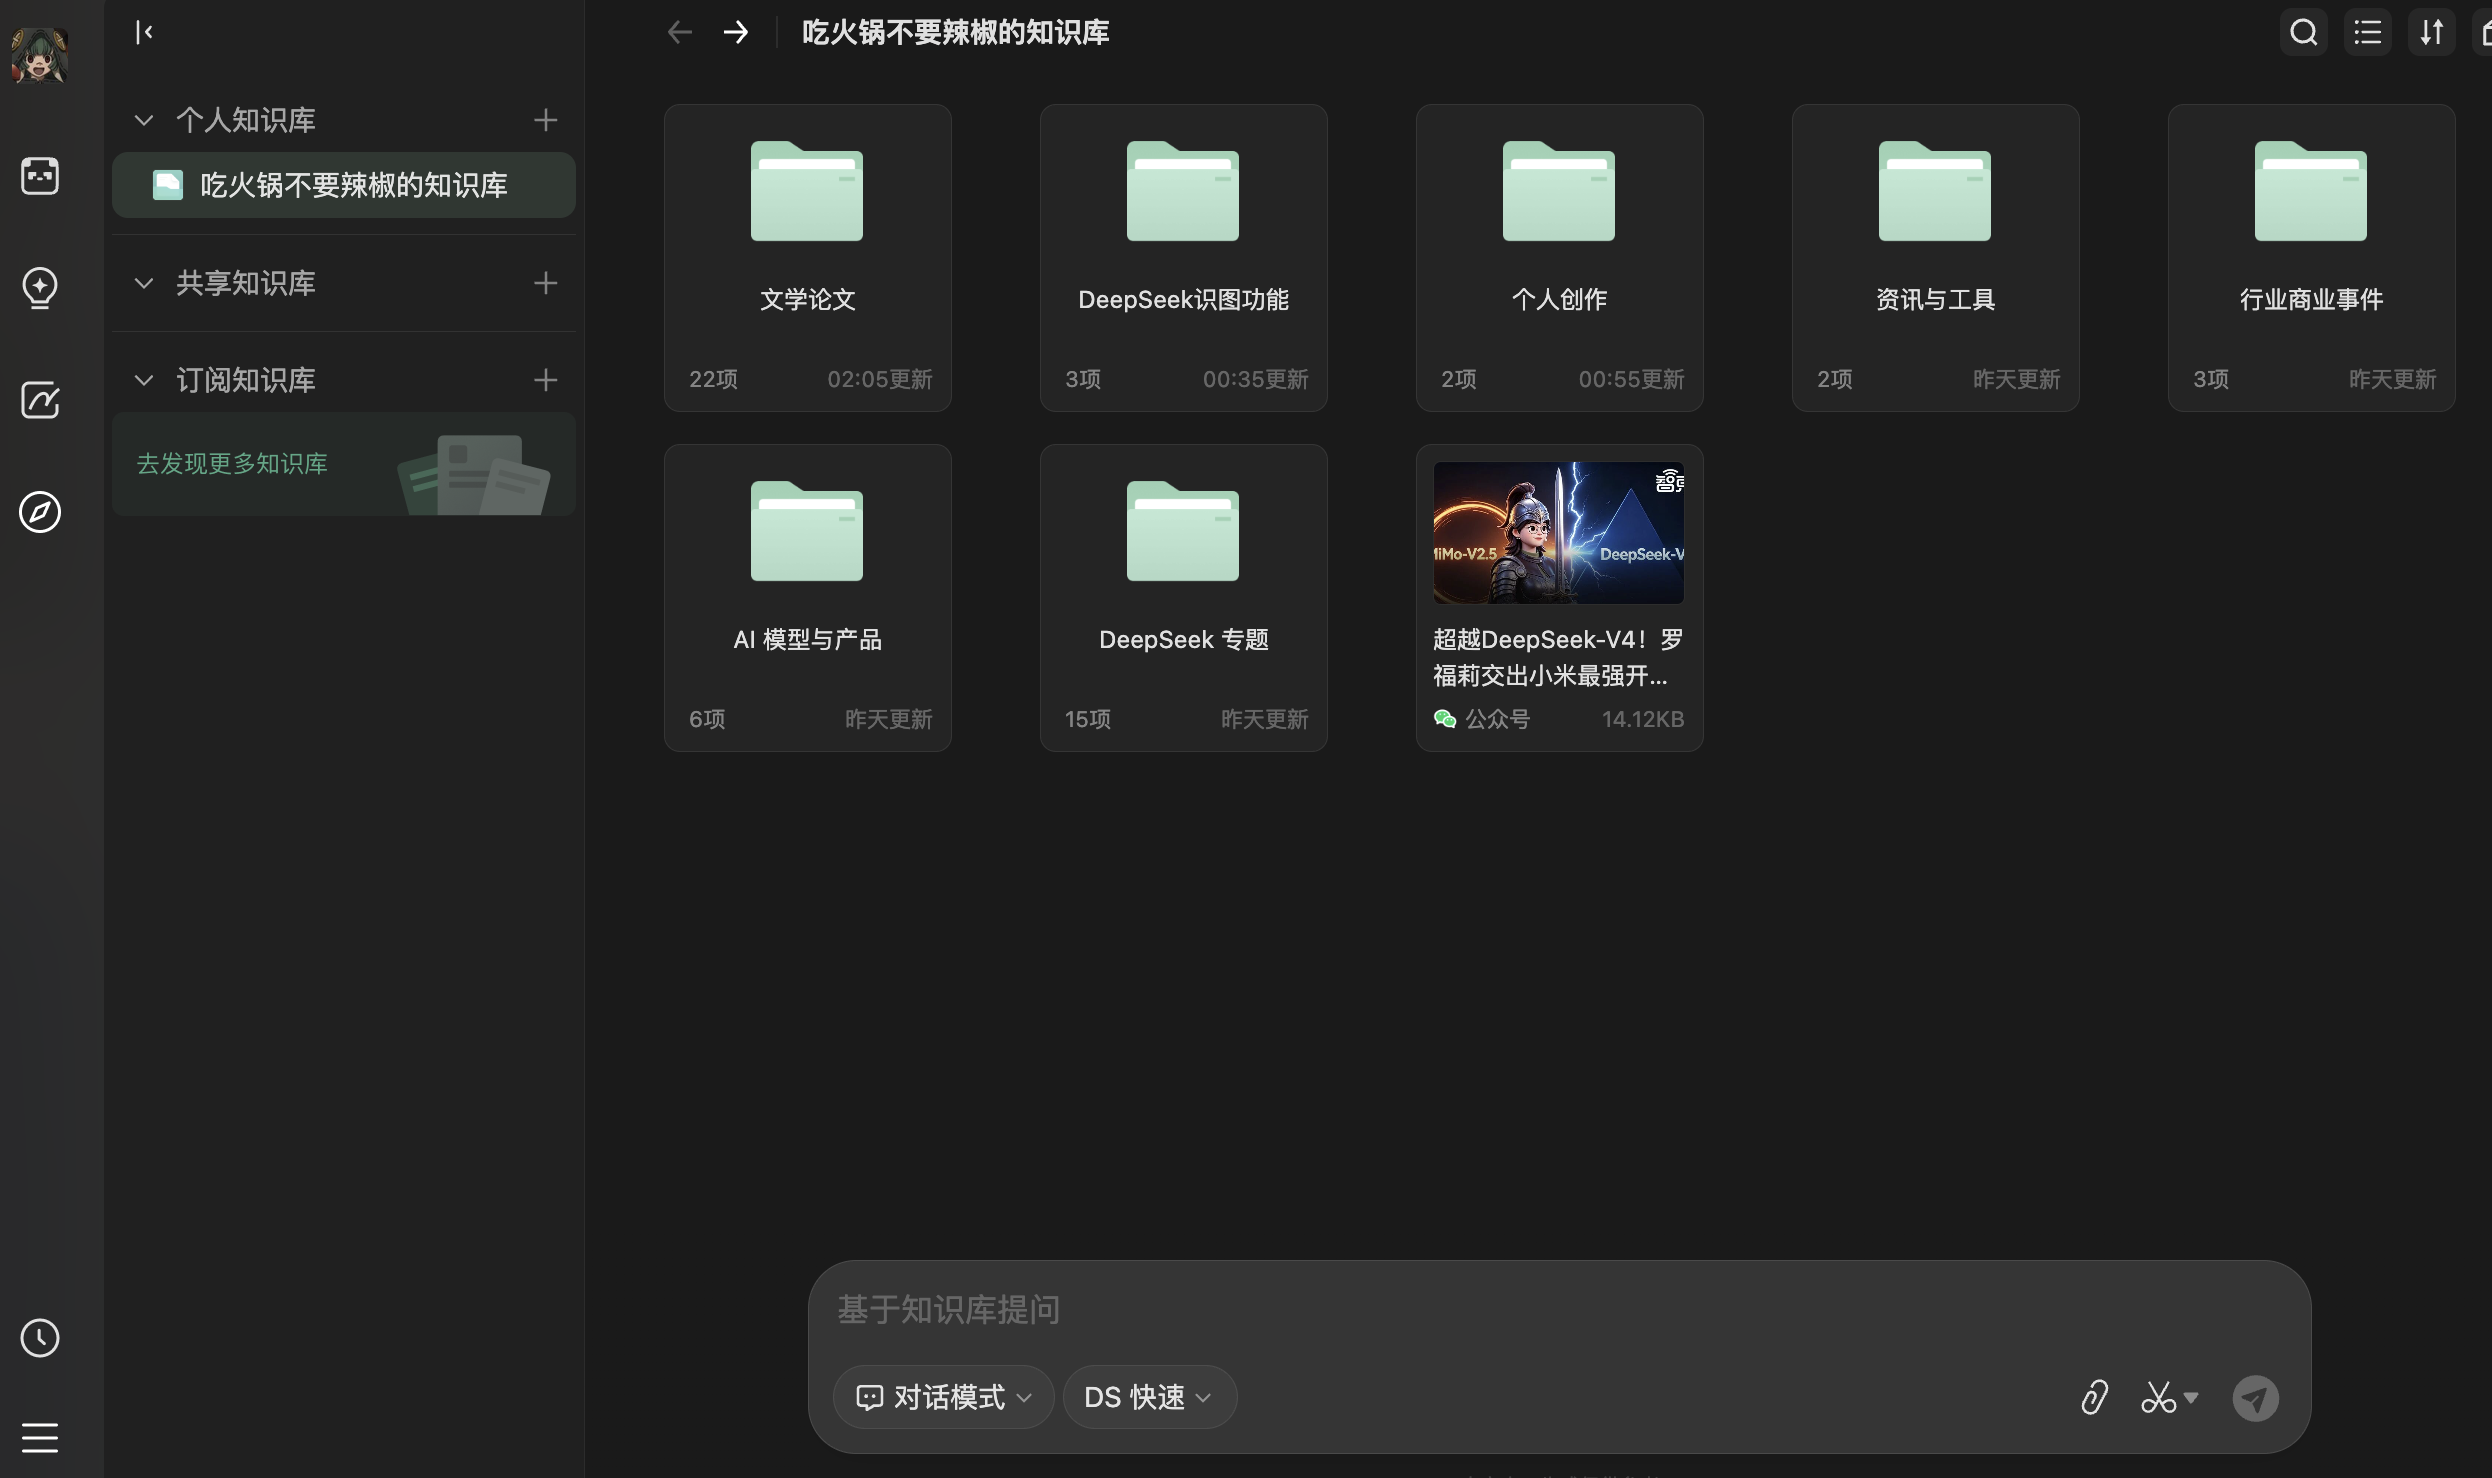Open the hamburger menu at sidebar bottom
Screen dimensions: 2492x1478
point(40,1438)
